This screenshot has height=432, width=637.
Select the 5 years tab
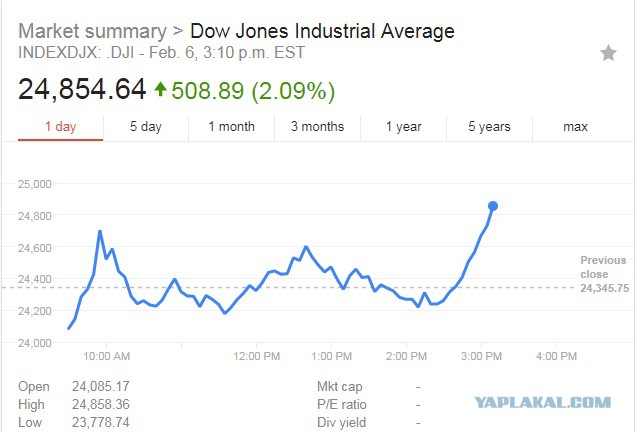click(x=489, y=127)
